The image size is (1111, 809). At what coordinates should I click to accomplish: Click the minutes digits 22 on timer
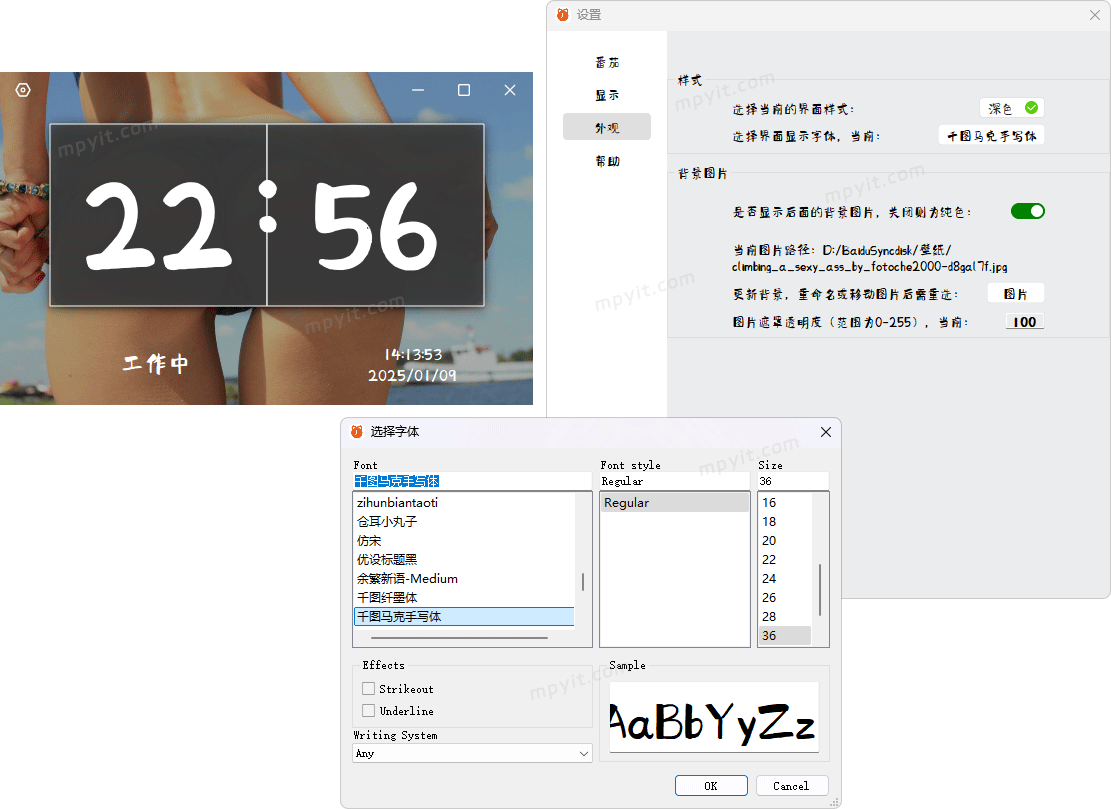159,225
